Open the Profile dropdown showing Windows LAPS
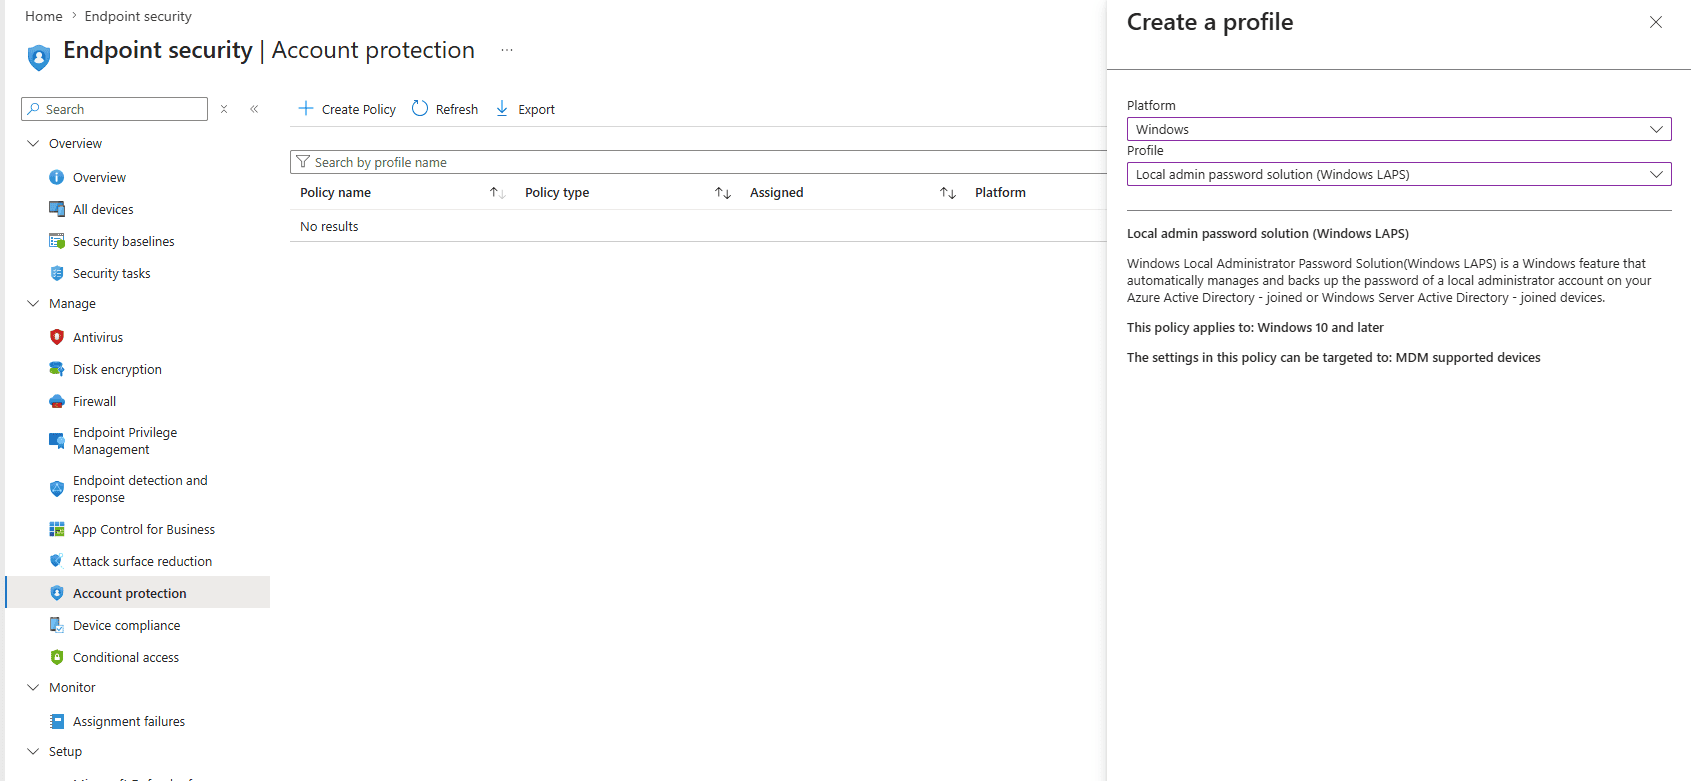The width and height of the screenshot is (1691, 781). 1399,174
